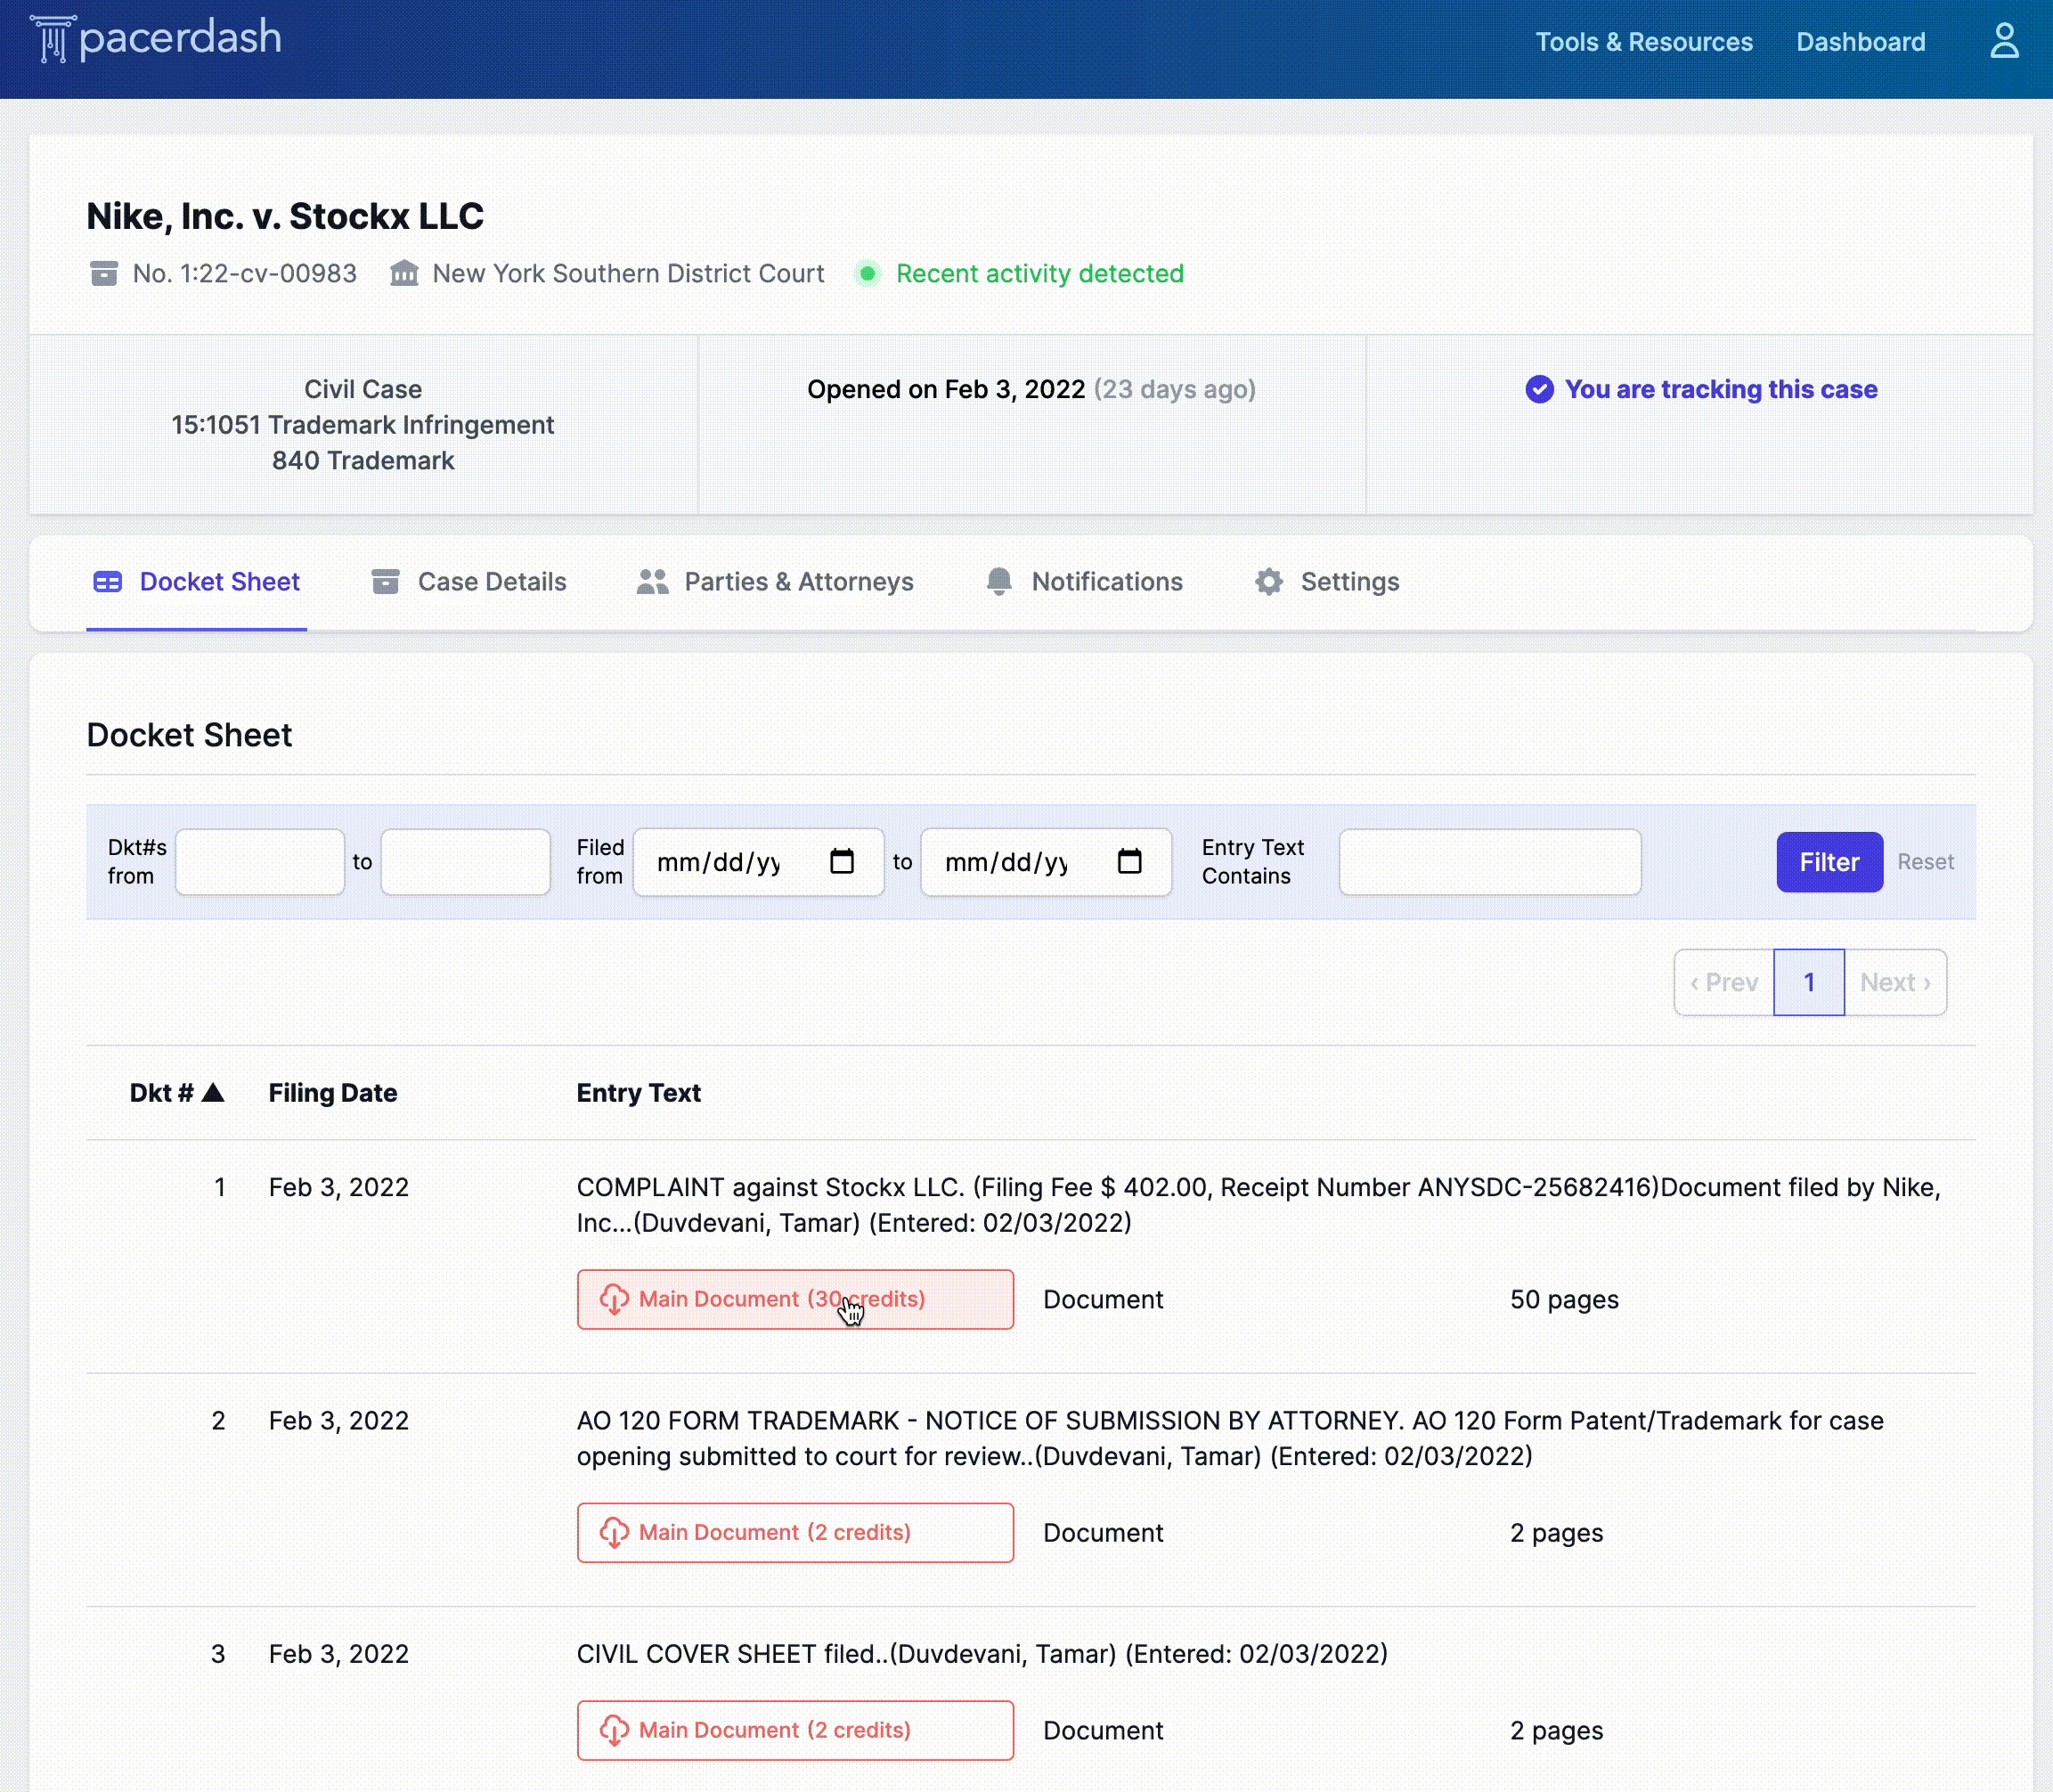This screenshot has height=1792, width=2053.
Task: Click the pacerdash logo
Action: tap(156, 39)
